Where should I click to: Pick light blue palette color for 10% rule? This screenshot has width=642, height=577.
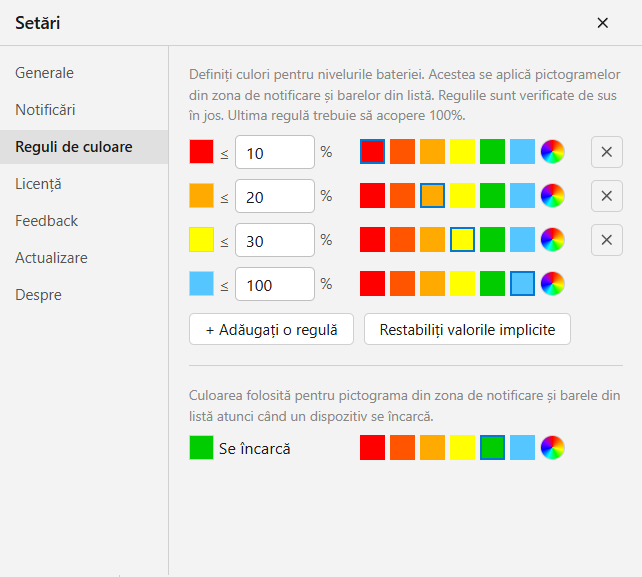[x=522, y=152]
